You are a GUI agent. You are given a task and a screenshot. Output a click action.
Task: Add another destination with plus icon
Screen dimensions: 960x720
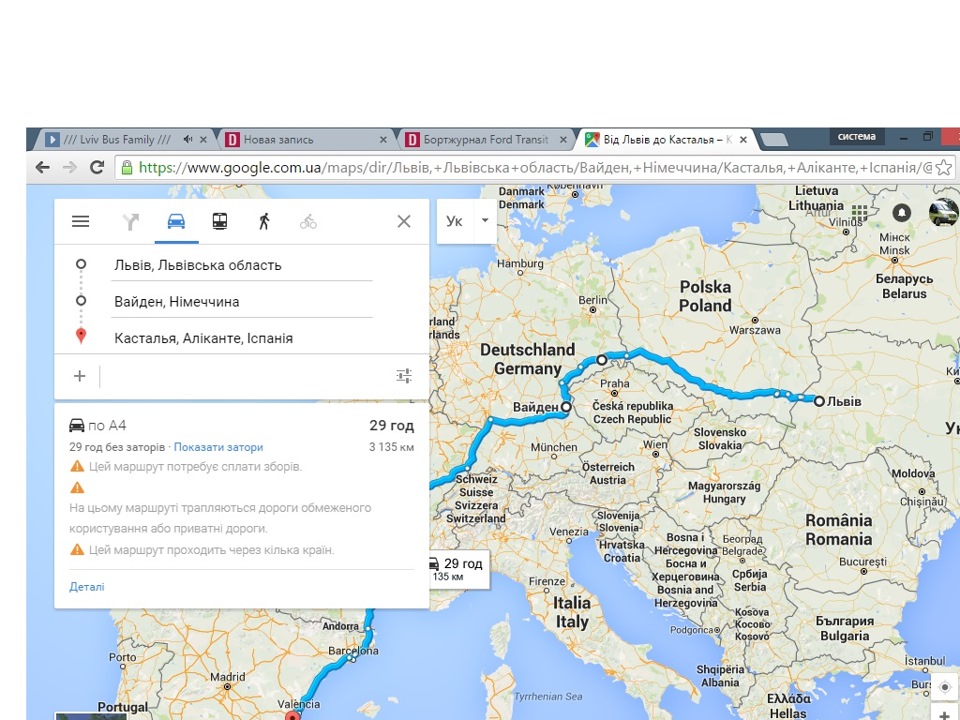tap(80, 376)
